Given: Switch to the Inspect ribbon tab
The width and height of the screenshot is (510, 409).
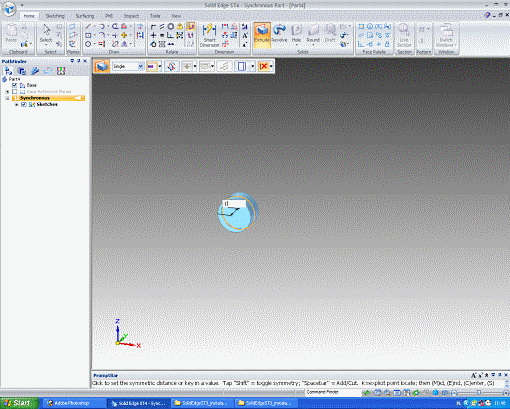Looking at the screenshot, I should tap(131, 16).
